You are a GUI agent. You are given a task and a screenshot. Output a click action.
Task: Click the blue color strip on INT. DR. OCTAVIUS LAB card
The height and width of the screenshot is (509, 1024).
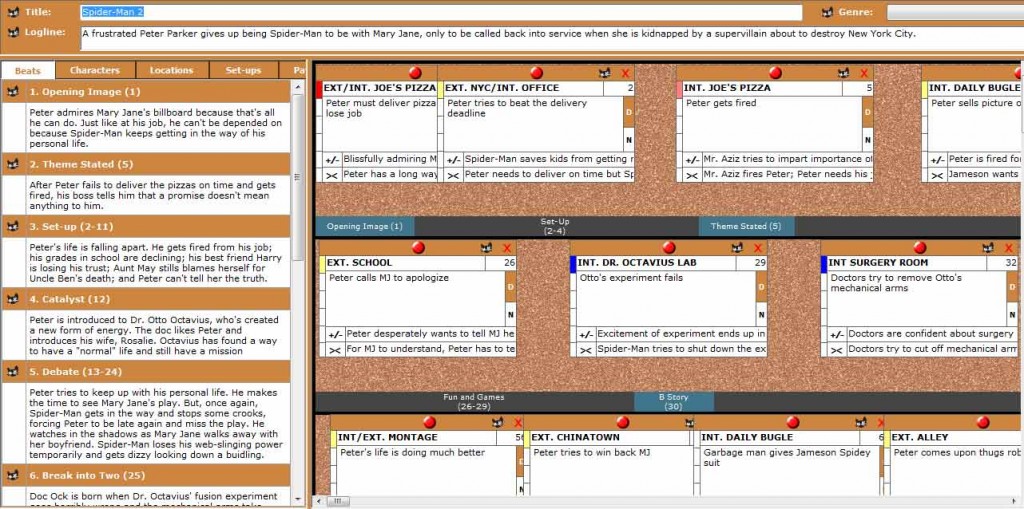(x=574, y=264)
